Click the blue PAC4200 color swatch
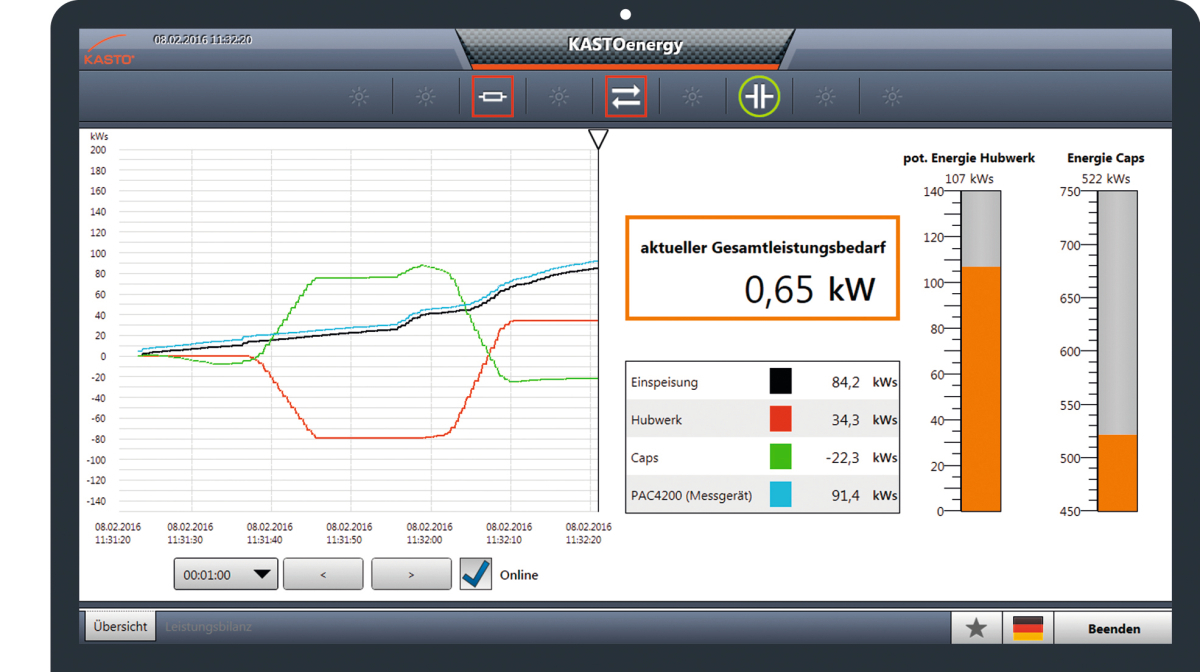1200x672 pixels. point(780,494)
